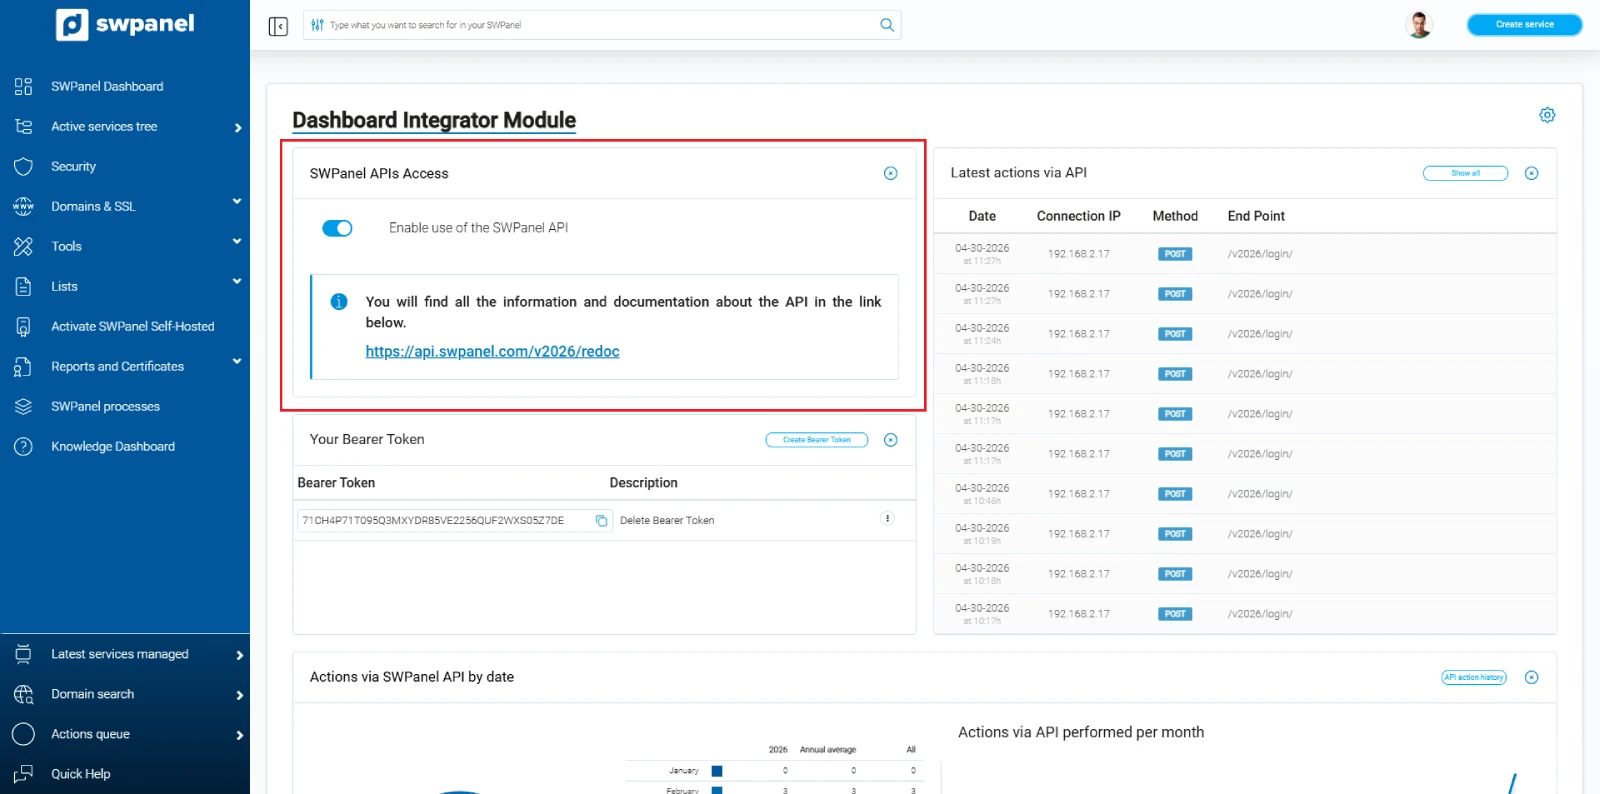The height and width of the screenshot is (794, 1600).
Task: Expand the Lists submenu chevron
Action: coord(237,282)
